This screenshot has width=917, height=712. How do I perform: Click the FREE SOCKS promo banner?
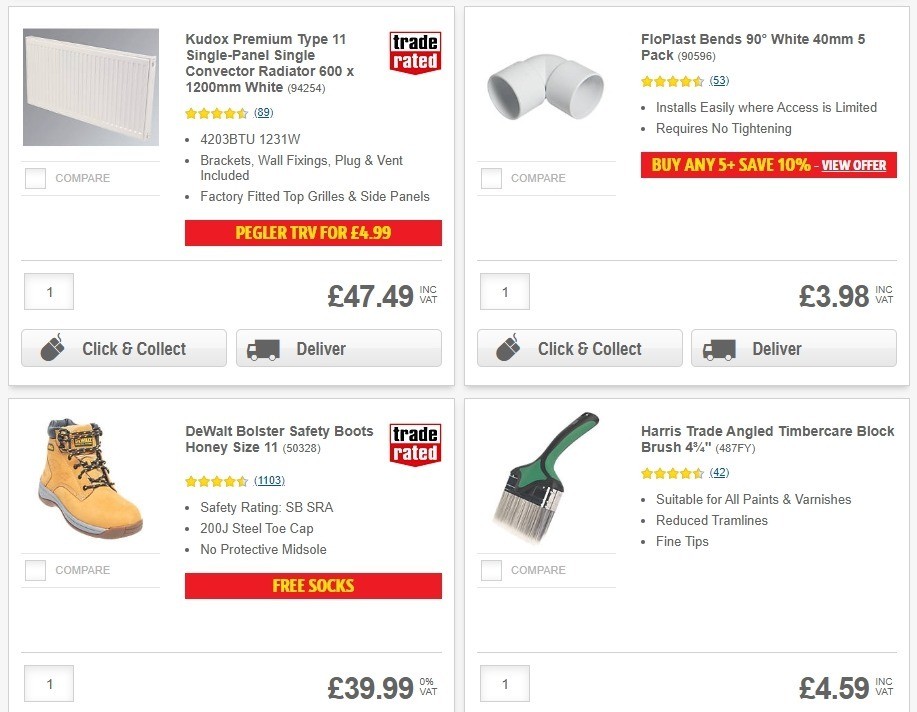[312, 586]
